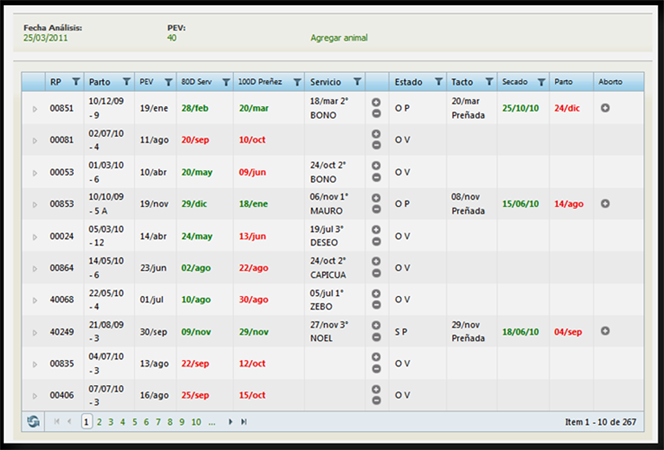Image resolution: width=664 pixels, height=450 pixels.
Task: Open filter for Servicio column
Action: 354,82
